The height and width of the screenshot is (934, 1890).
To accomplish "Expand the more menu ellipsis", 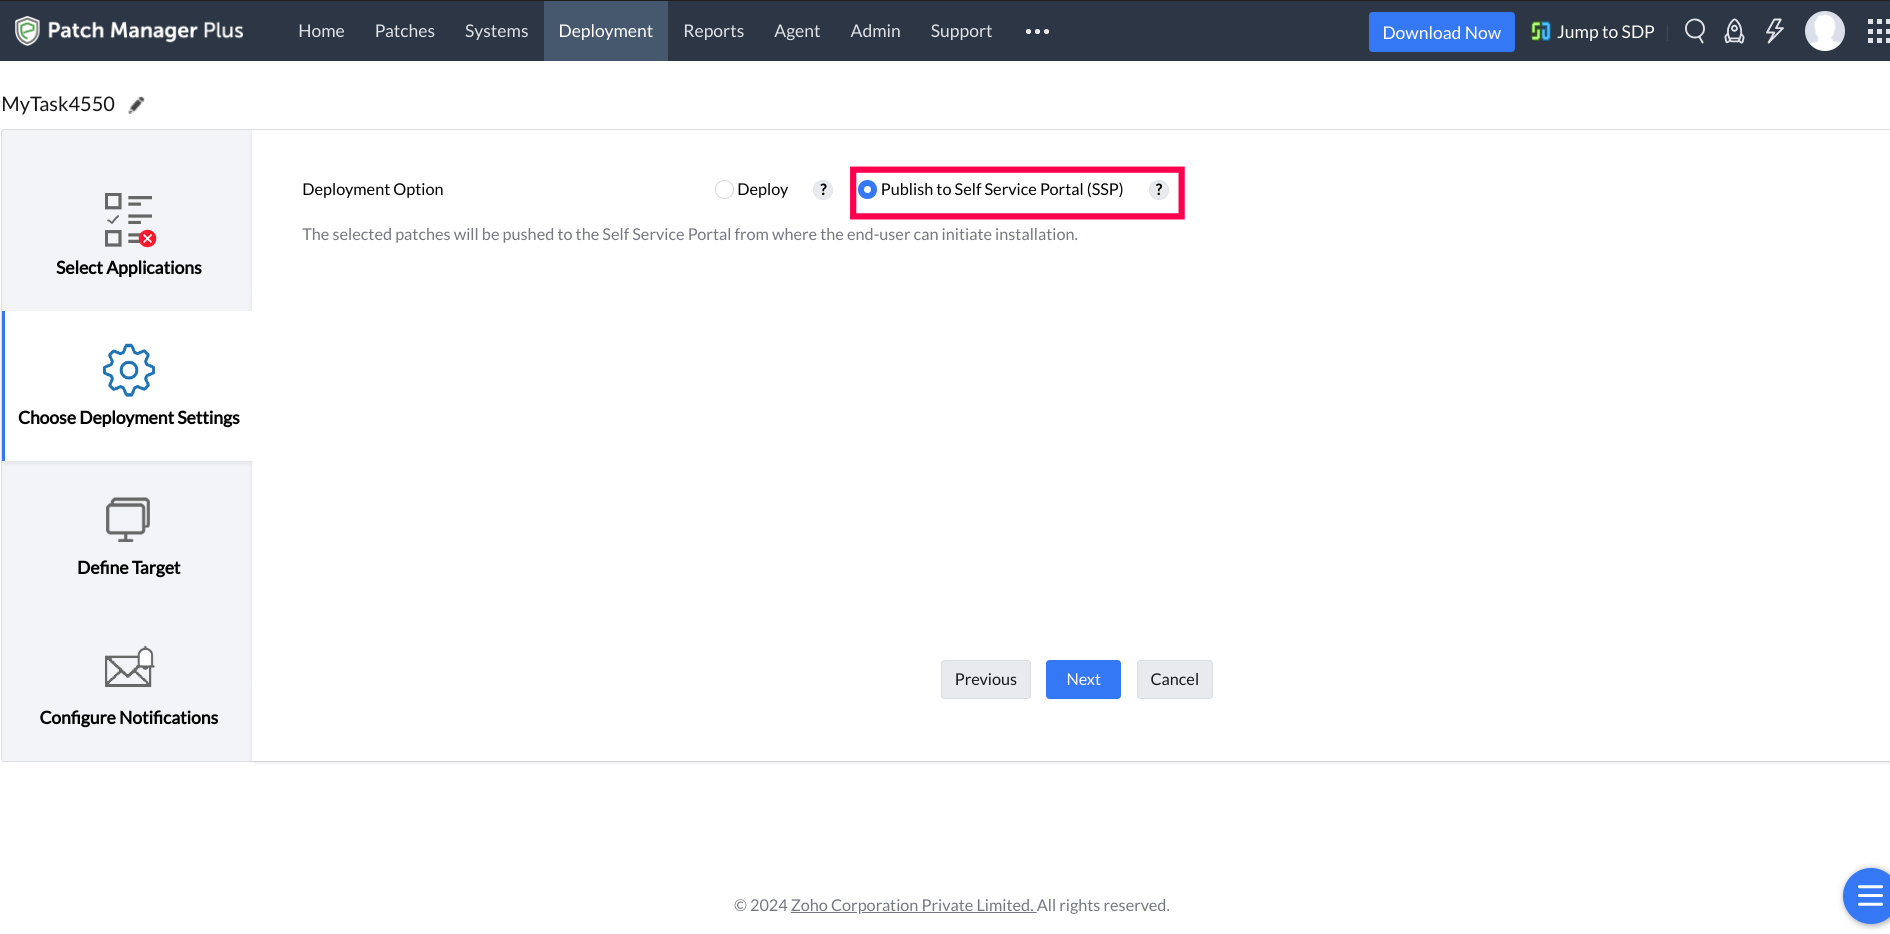I will pyautogui.click(x=1037, y=32).
